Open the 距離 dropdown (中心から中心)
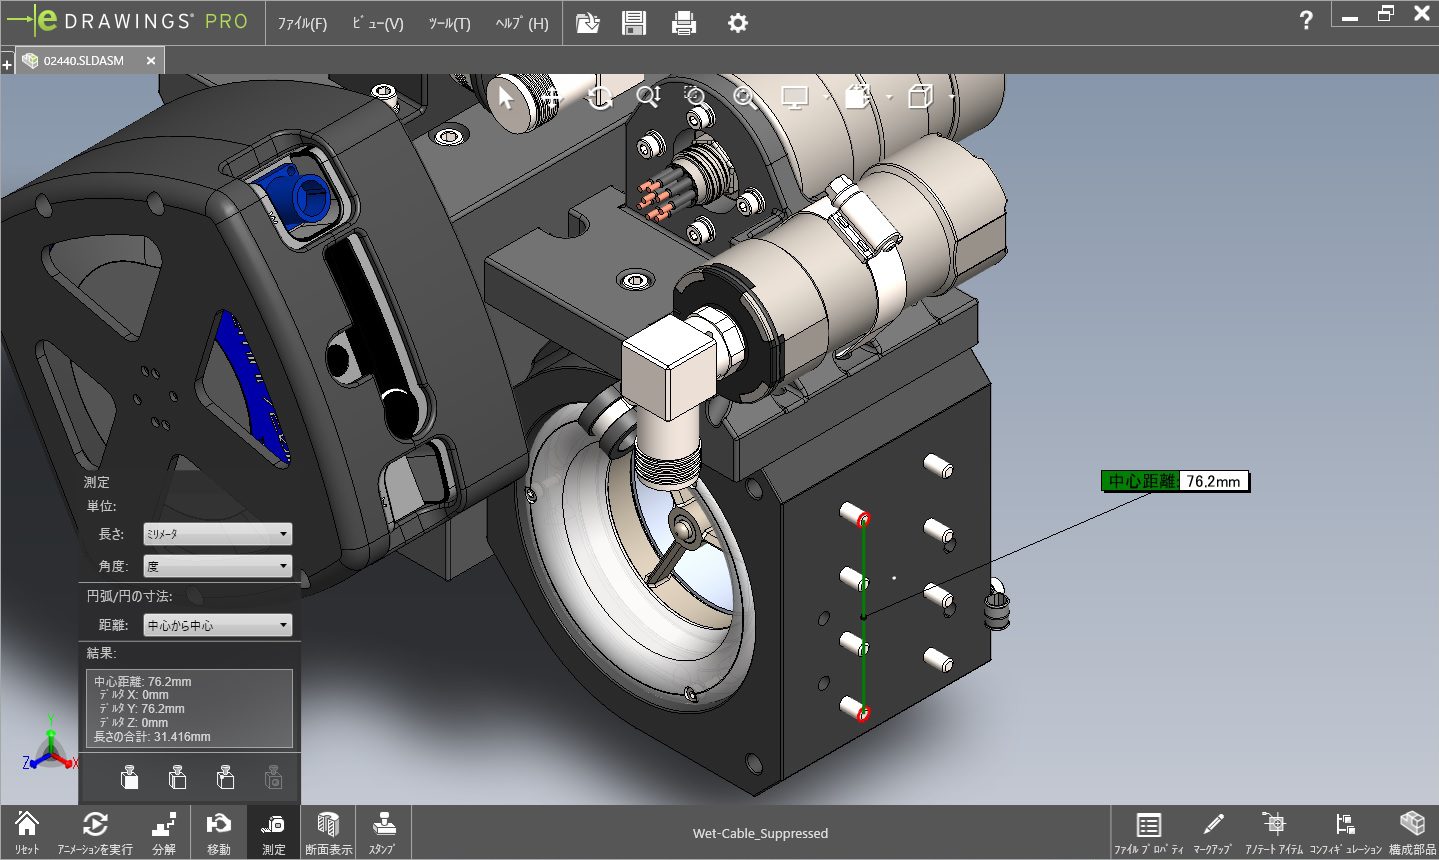The width and height of the screenshot is (1439, 860). pyautogui.click(x=218, y=625)
